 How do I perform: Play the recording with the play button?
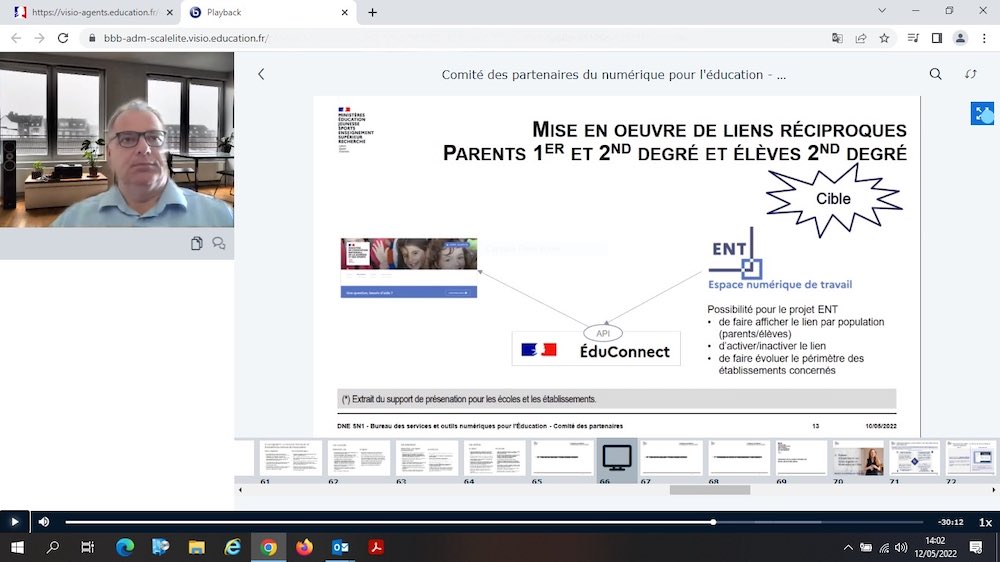pyautogui.click(x=14, y=522)
